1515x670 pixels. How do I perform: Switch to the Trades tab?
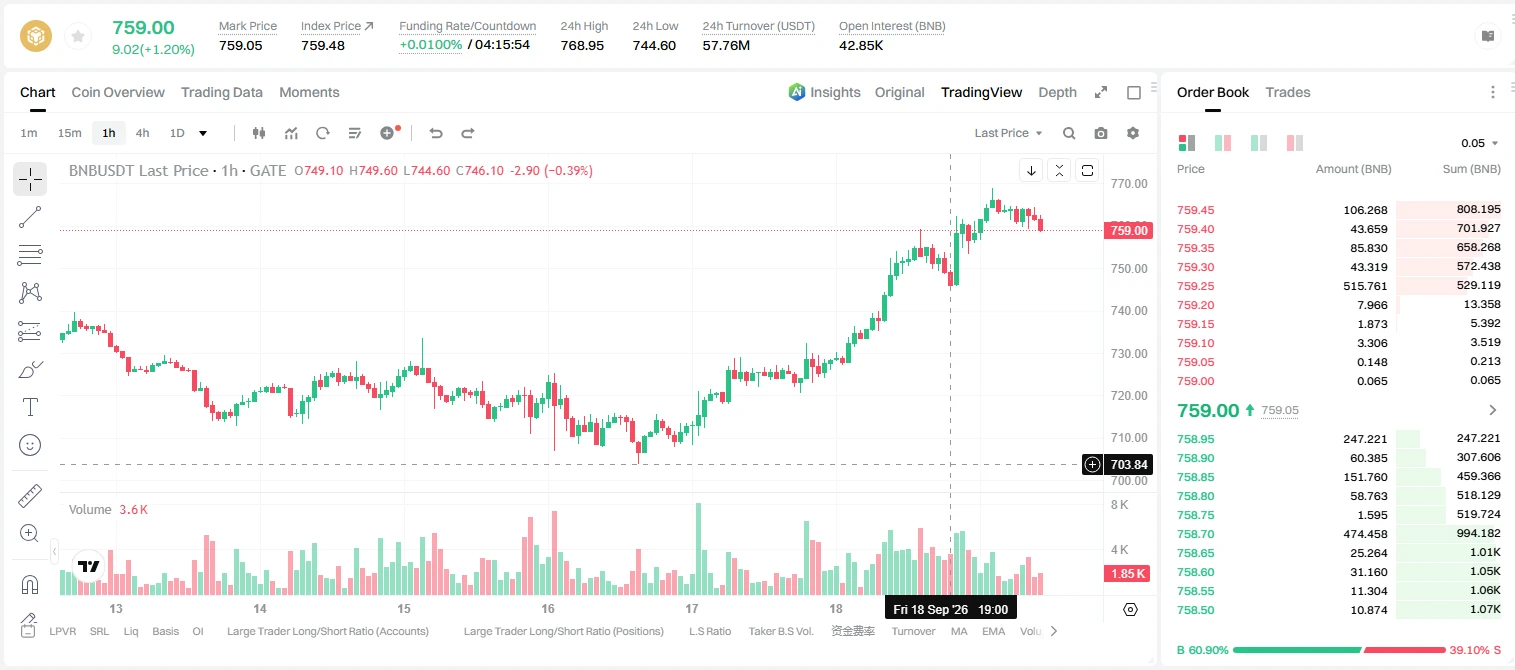click(x=1287, y=92)
